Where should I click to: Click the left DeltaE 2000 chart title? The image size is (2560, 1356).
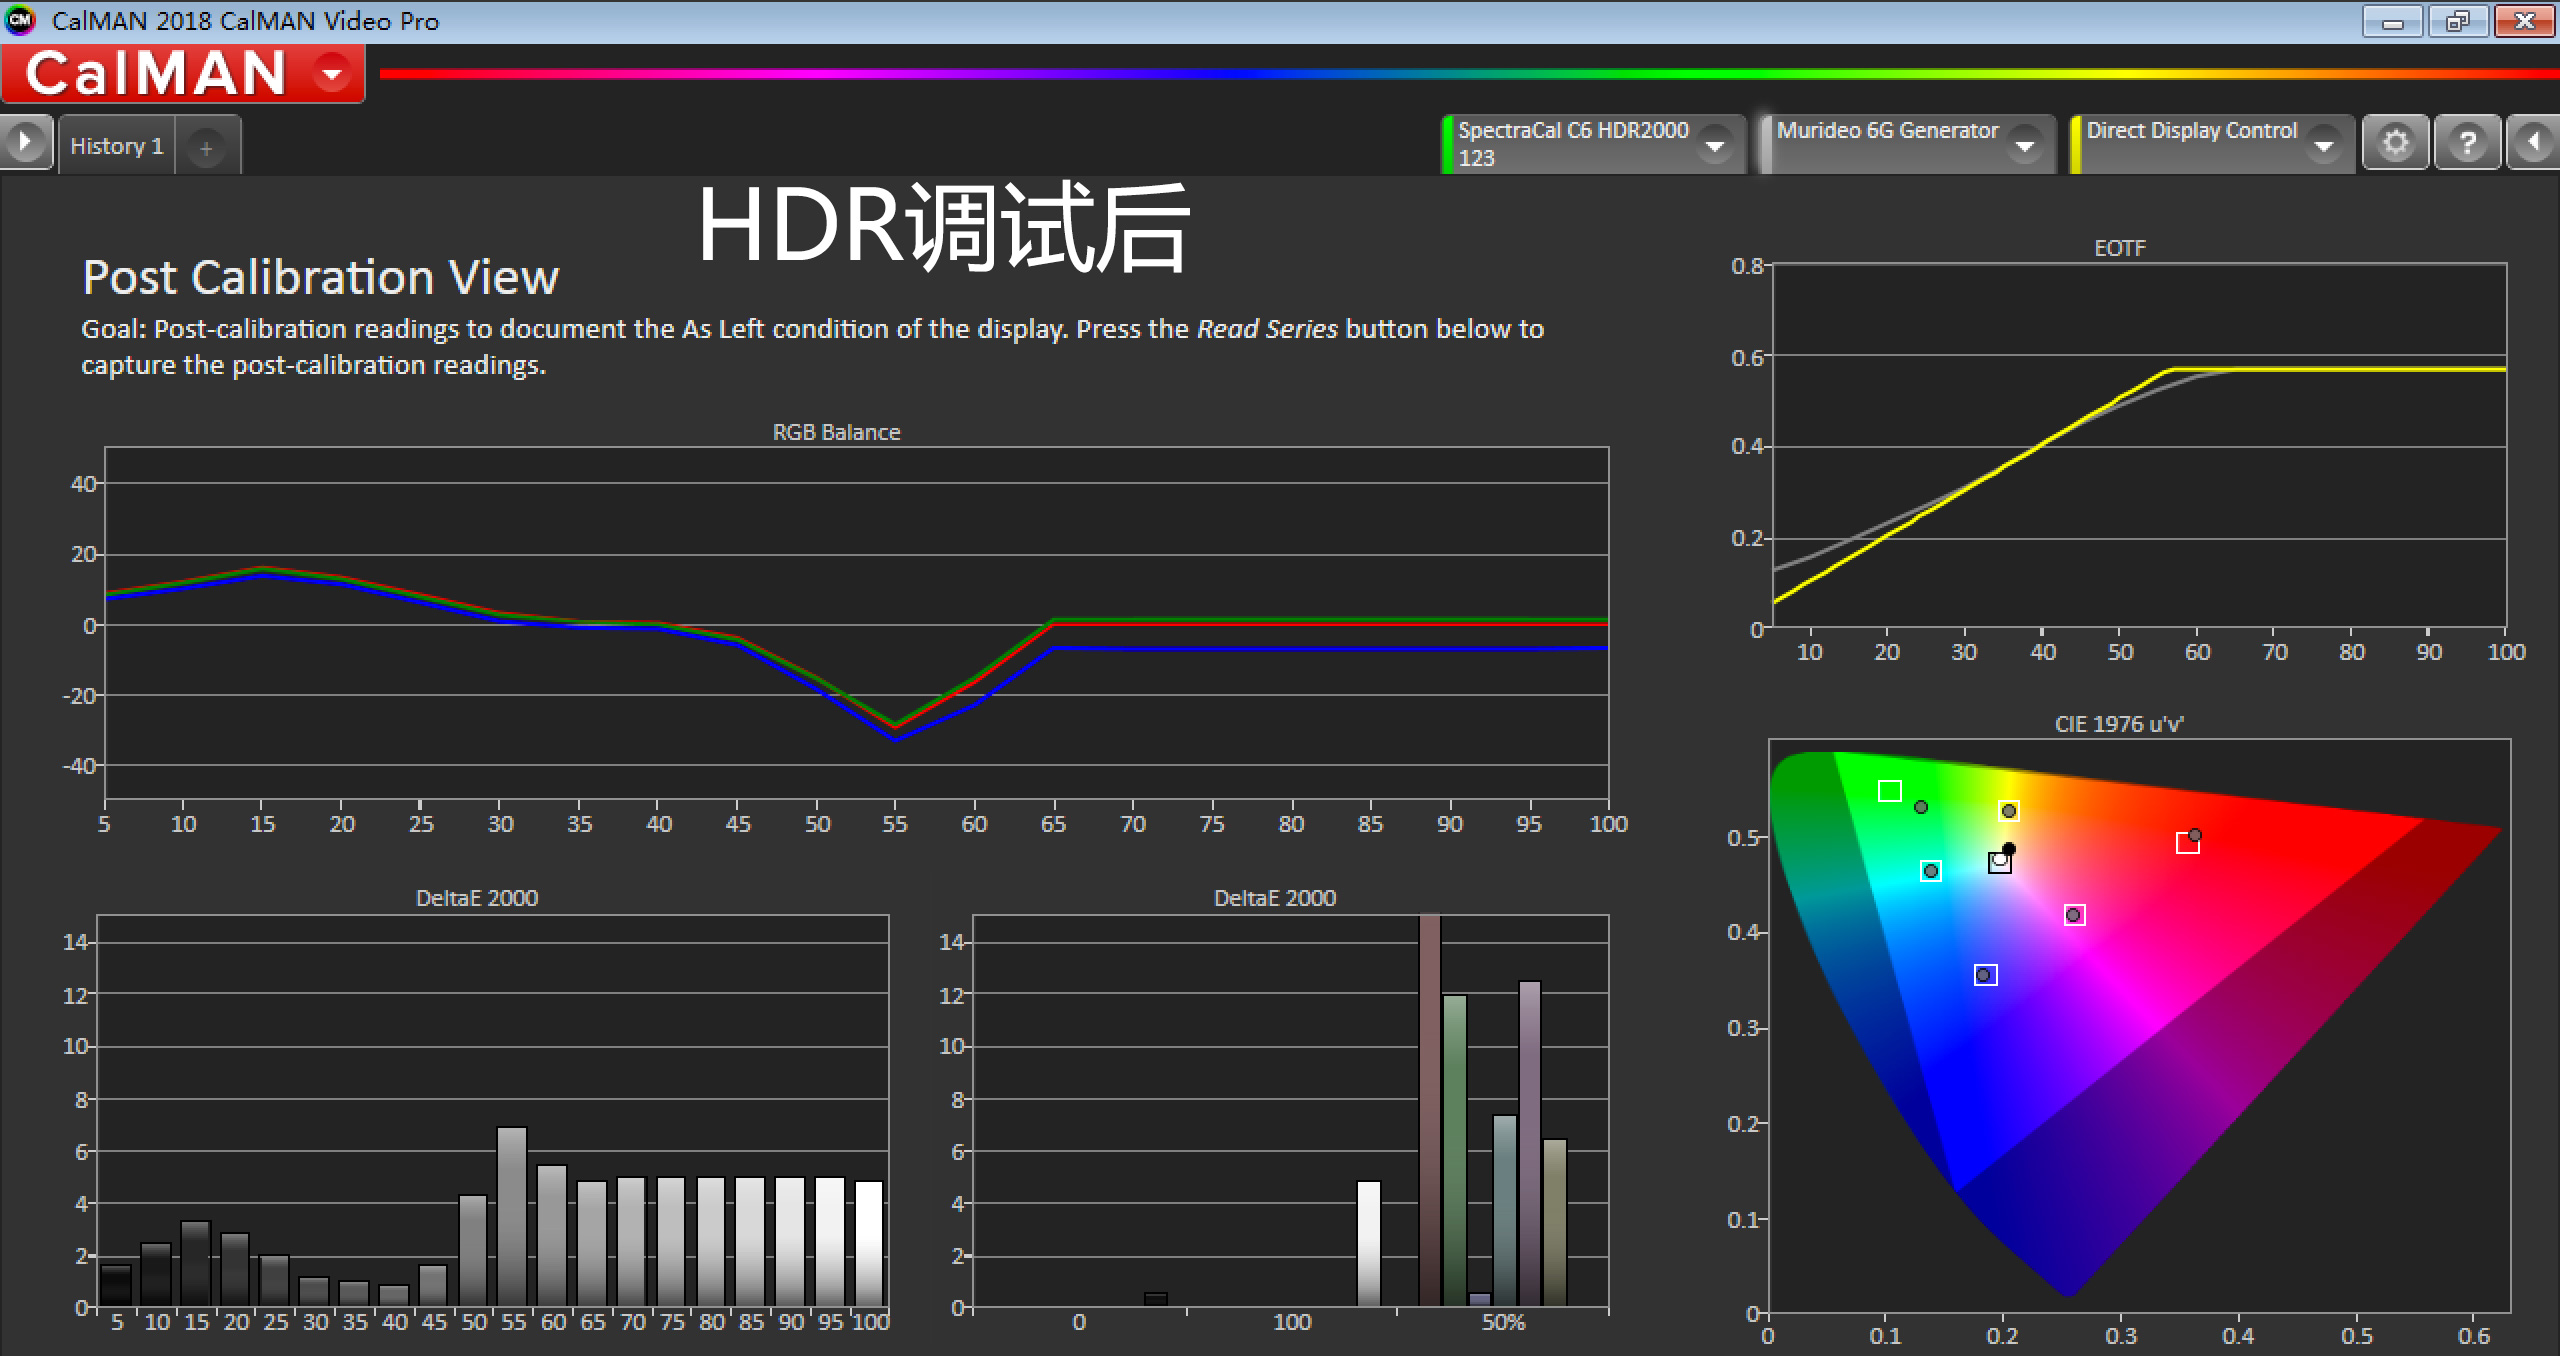coord(477,898)
